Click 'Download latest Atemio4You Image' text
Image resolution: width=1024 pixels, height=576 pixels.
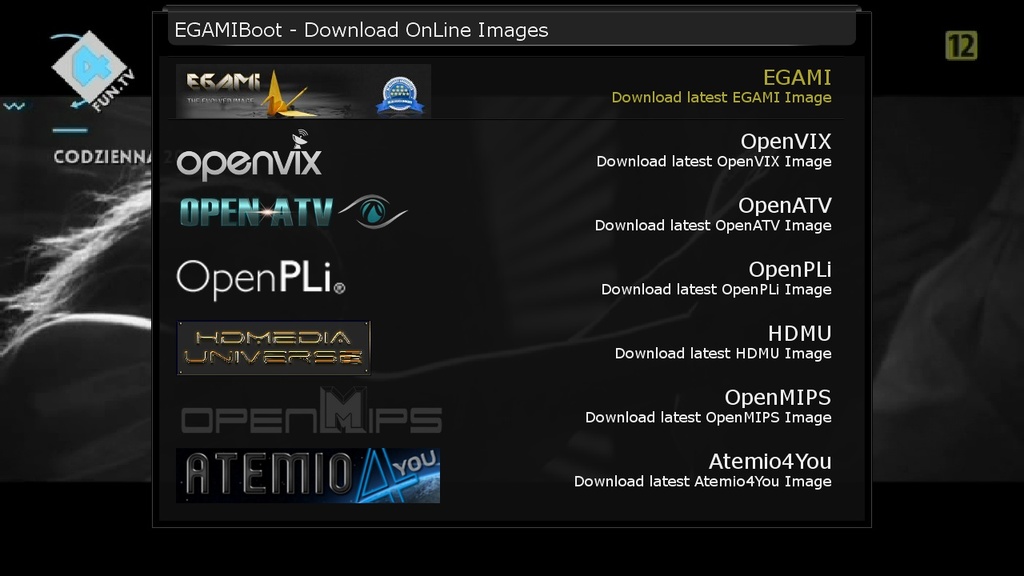(x=703, y=482)
